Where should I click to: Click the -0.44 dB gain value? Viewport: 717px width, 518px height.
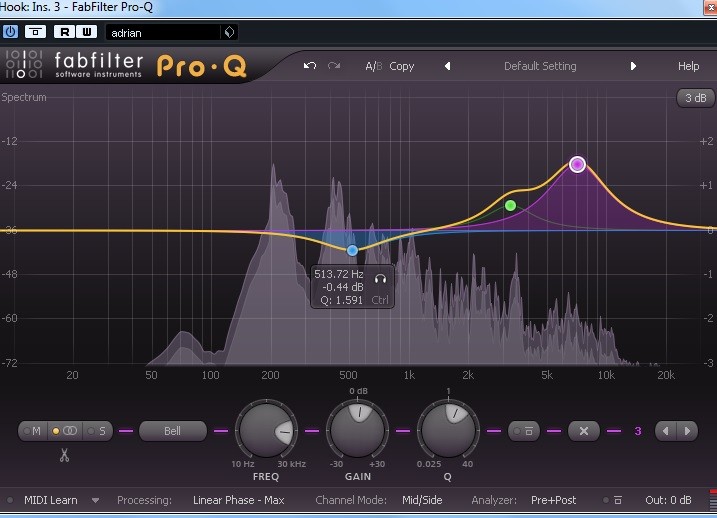coord(342,287)
